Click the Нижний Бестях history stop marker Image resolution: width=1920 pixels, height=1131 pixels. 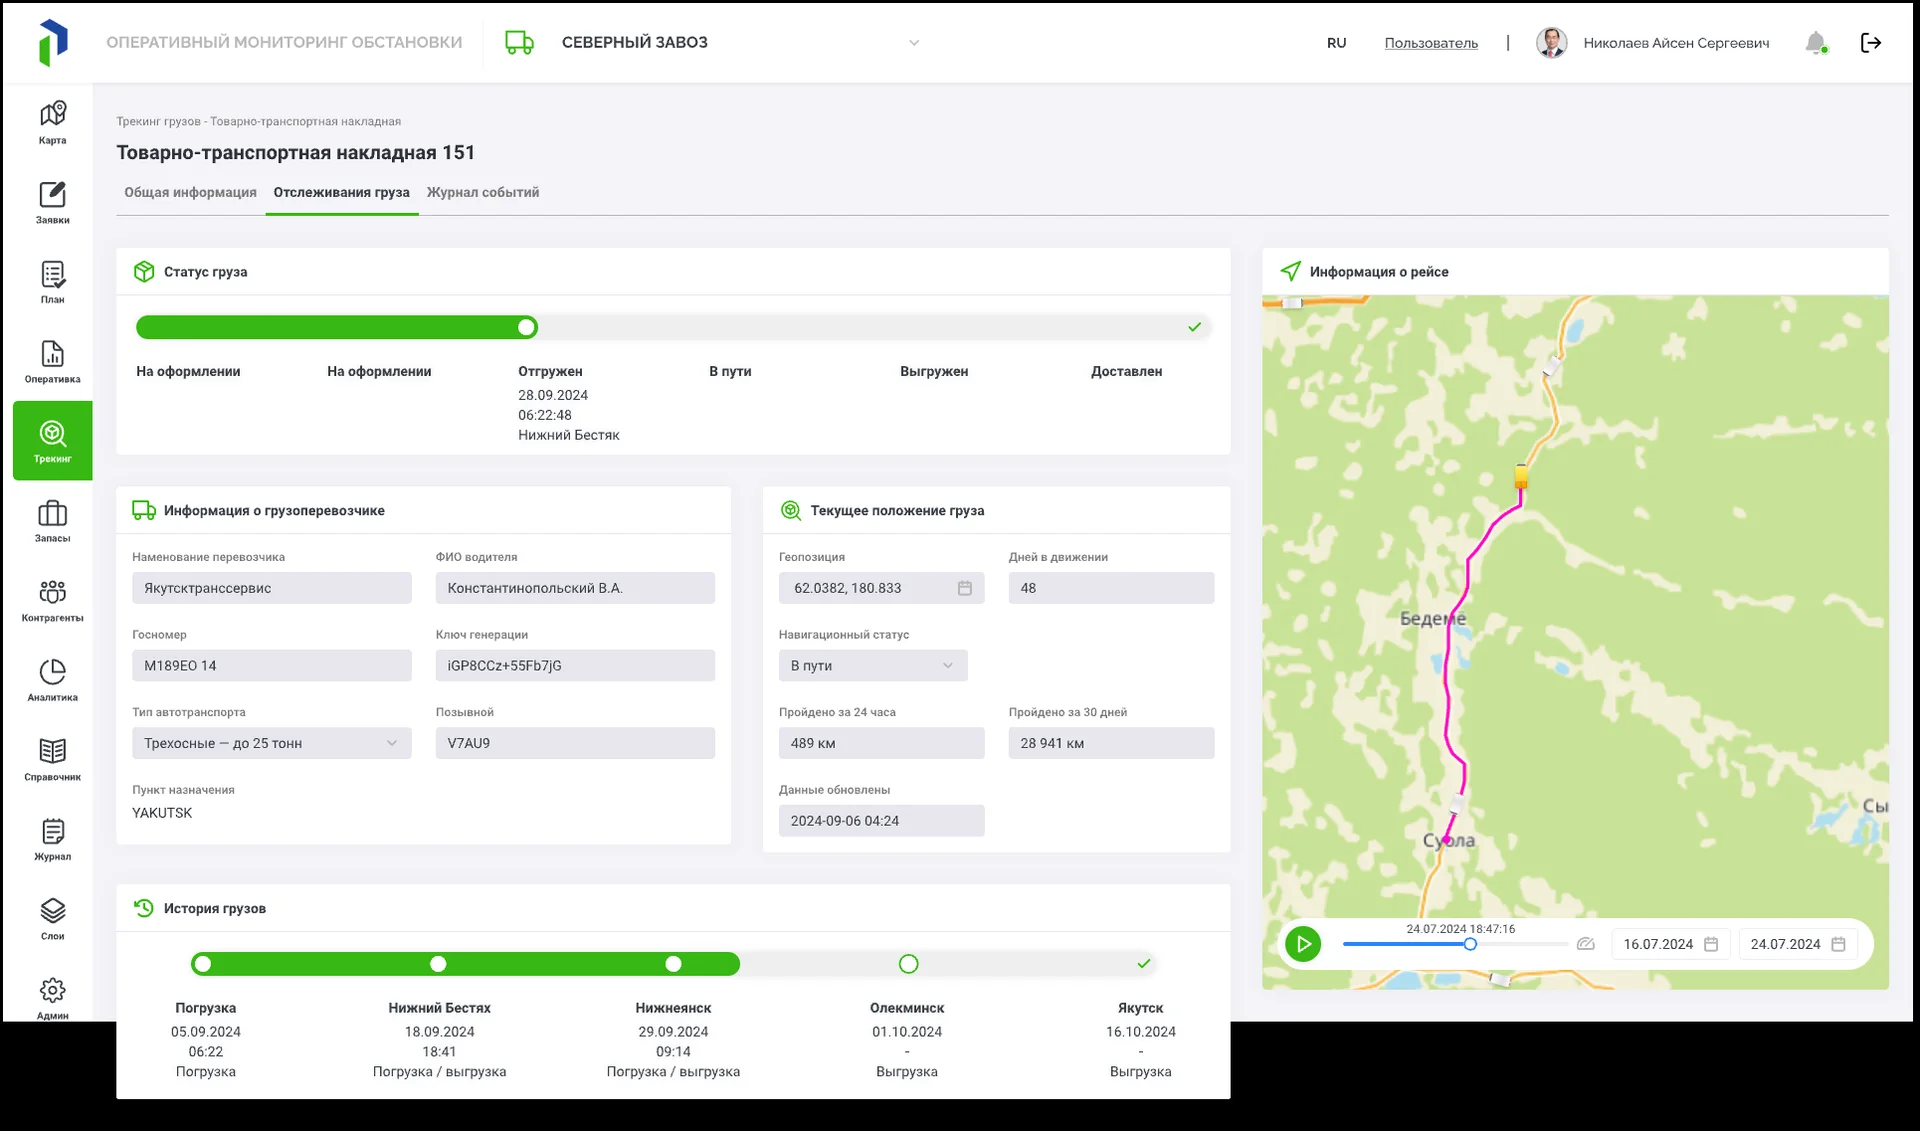(x=438, y=964)
